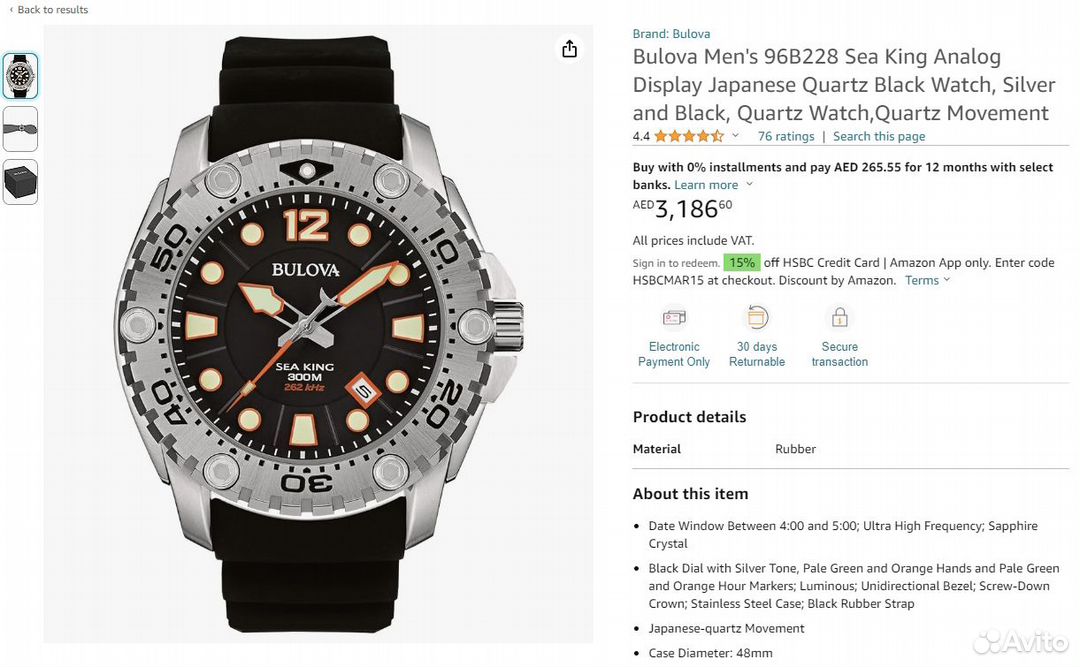Click the Search this page link

[879, 137]
